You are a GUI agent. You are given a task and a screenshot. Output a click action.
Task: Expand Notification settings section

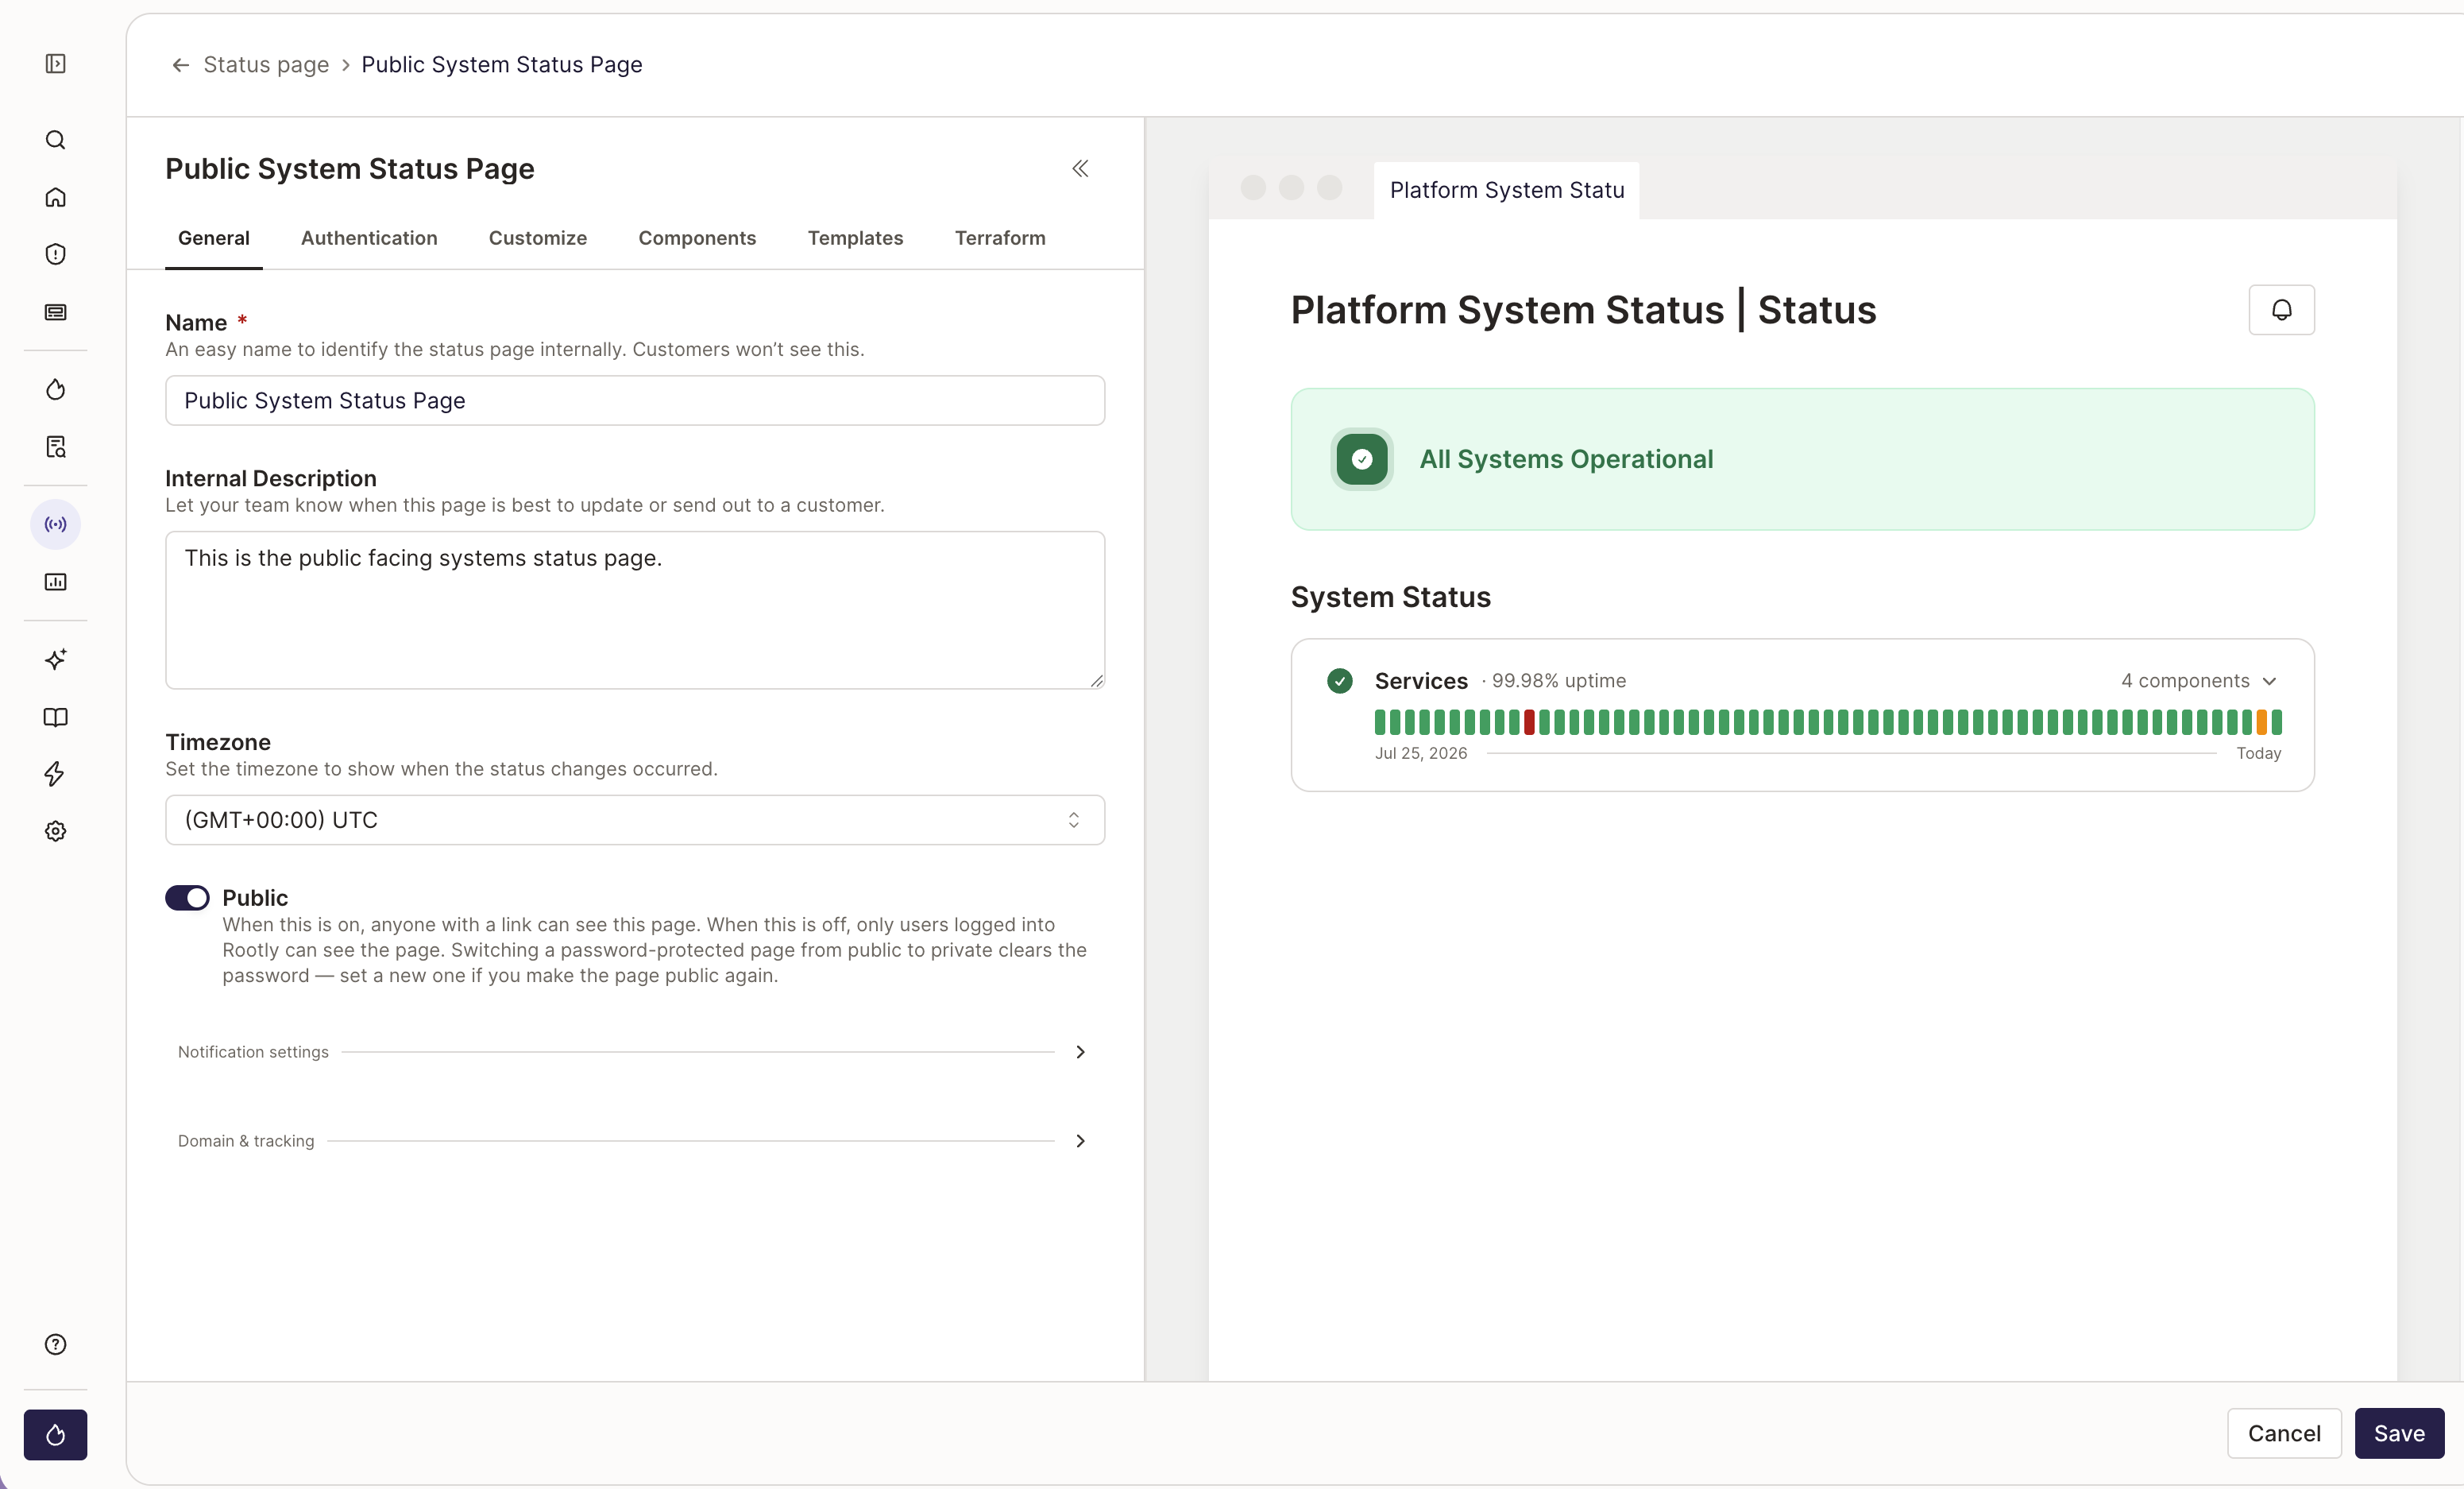(x=634, y=1052)
